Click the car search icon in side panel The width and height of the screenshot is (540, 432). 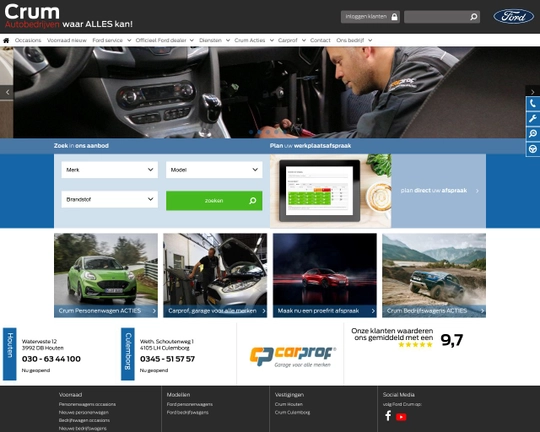click(x=533, y=134)
